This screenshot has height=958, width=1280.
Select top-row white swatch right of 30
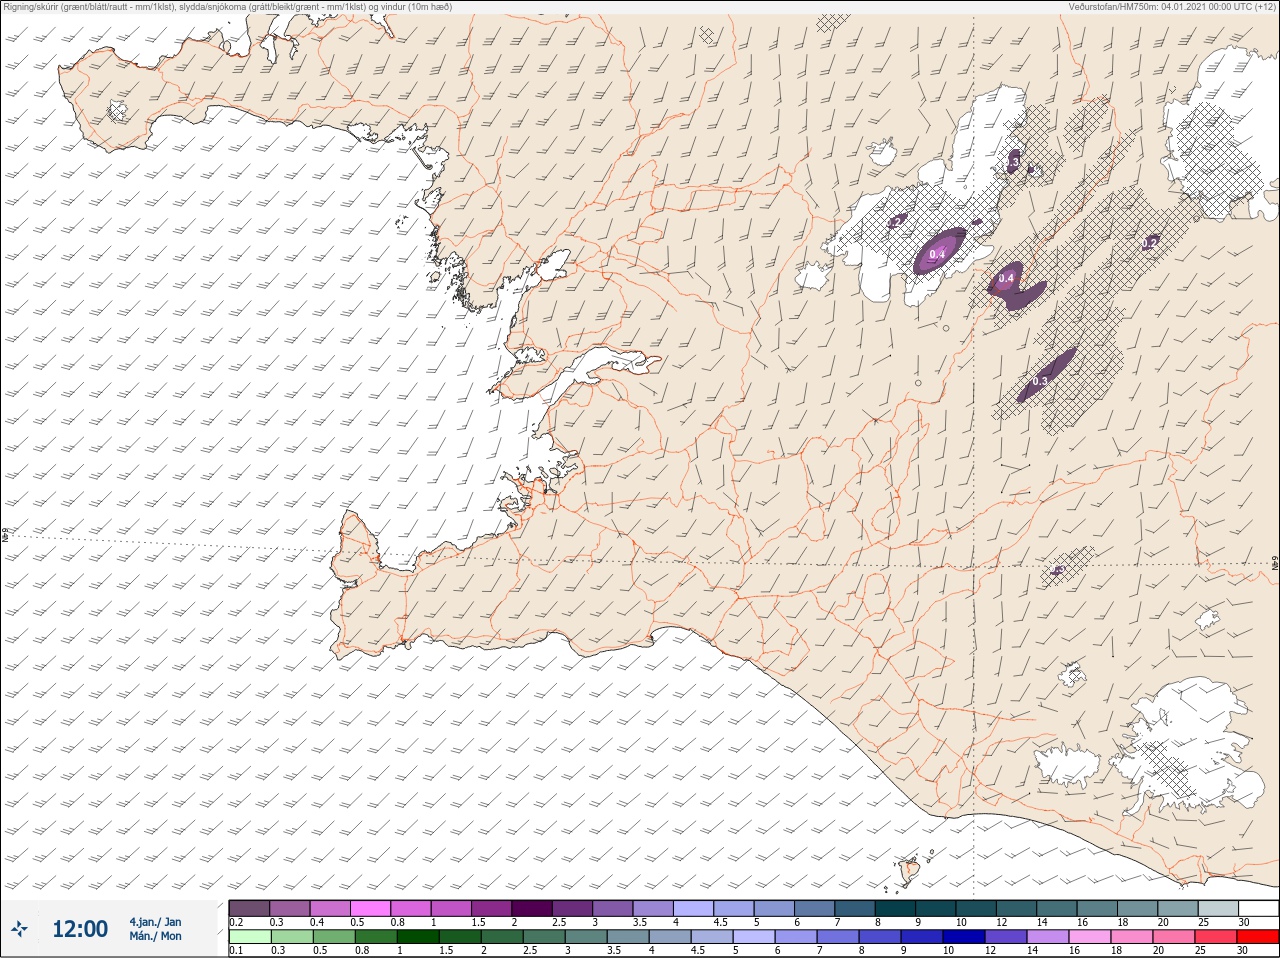[x=1258, y=908]
